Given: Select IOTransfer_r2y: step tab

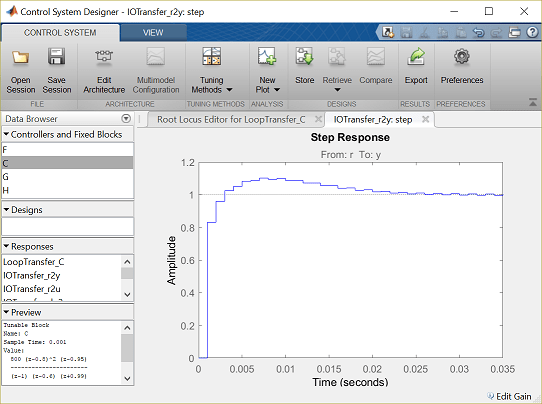Looking at the screenshot, I should [373, 120].
